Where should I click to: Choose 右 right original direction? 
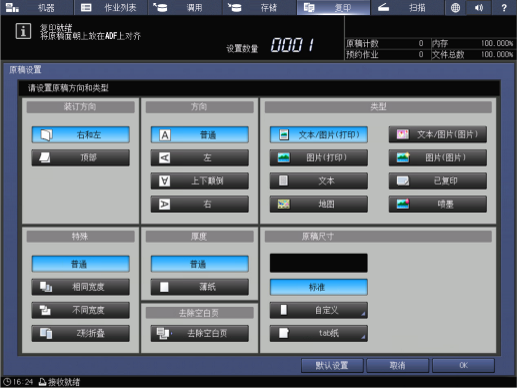(x=200, y=204)
